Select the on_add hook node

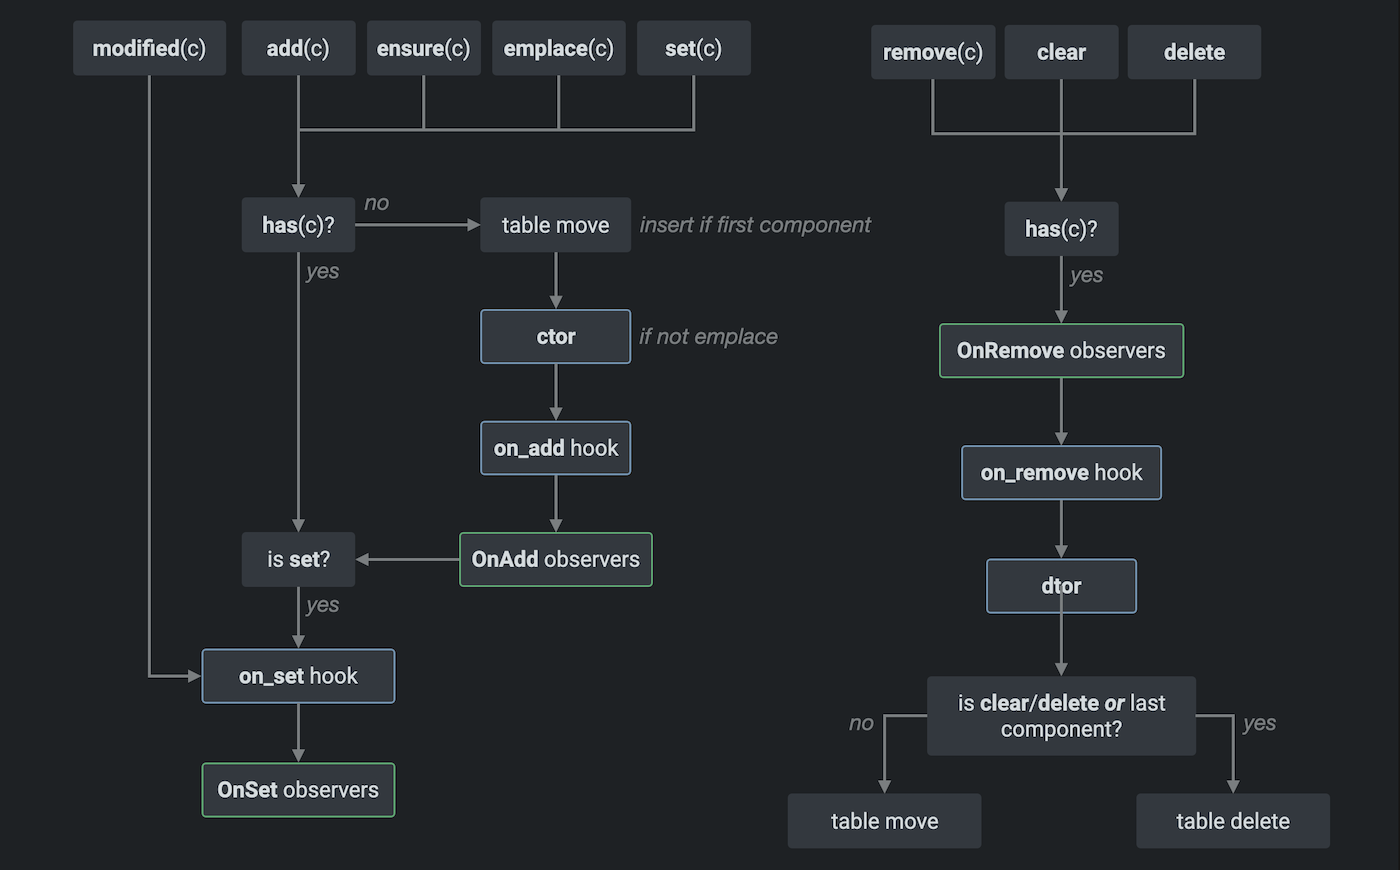[555, 448]
